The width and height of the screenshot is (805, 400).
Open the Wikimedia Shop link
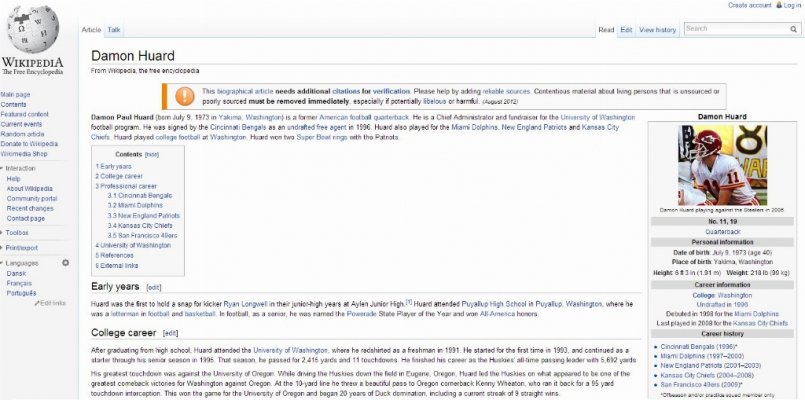(24, 154)
